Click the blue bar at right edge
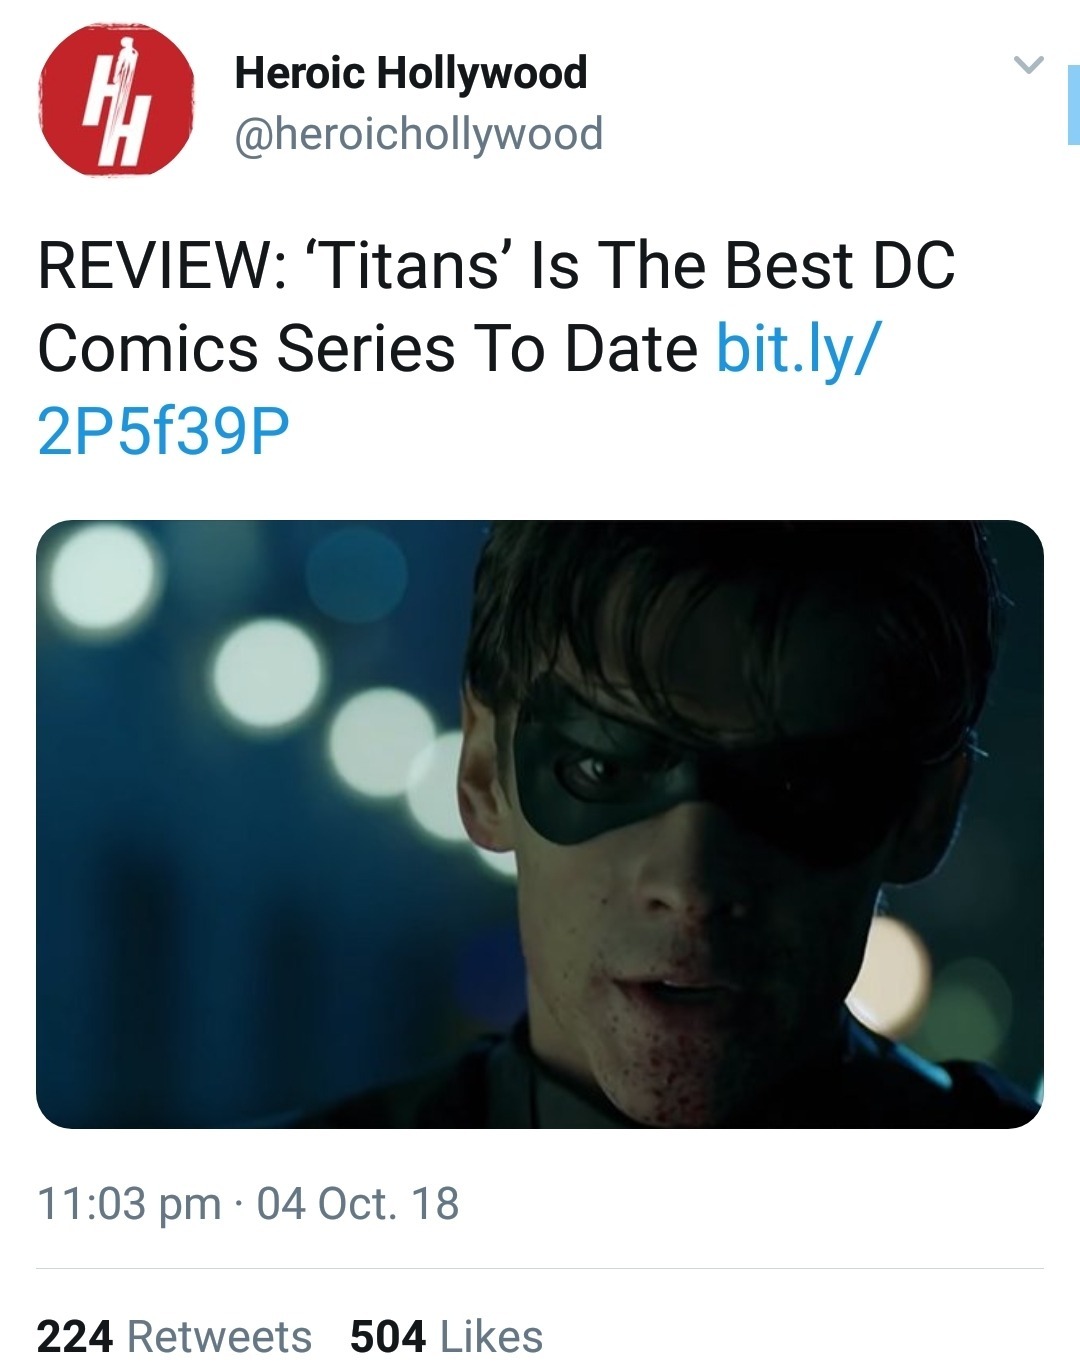This screenshot has height=1369, width=1080. tap(1073, 104)
